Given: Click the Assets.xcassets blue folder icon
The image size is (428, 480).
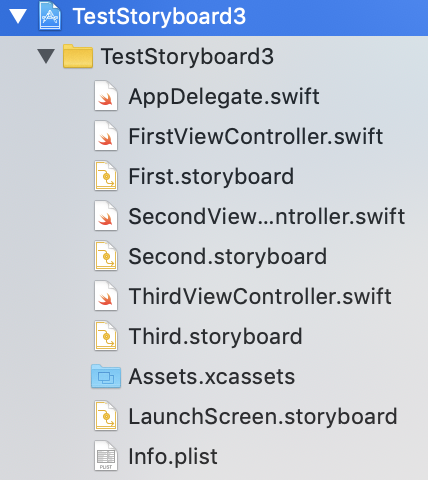Looking at the screenshot, I should pos(106,376).
